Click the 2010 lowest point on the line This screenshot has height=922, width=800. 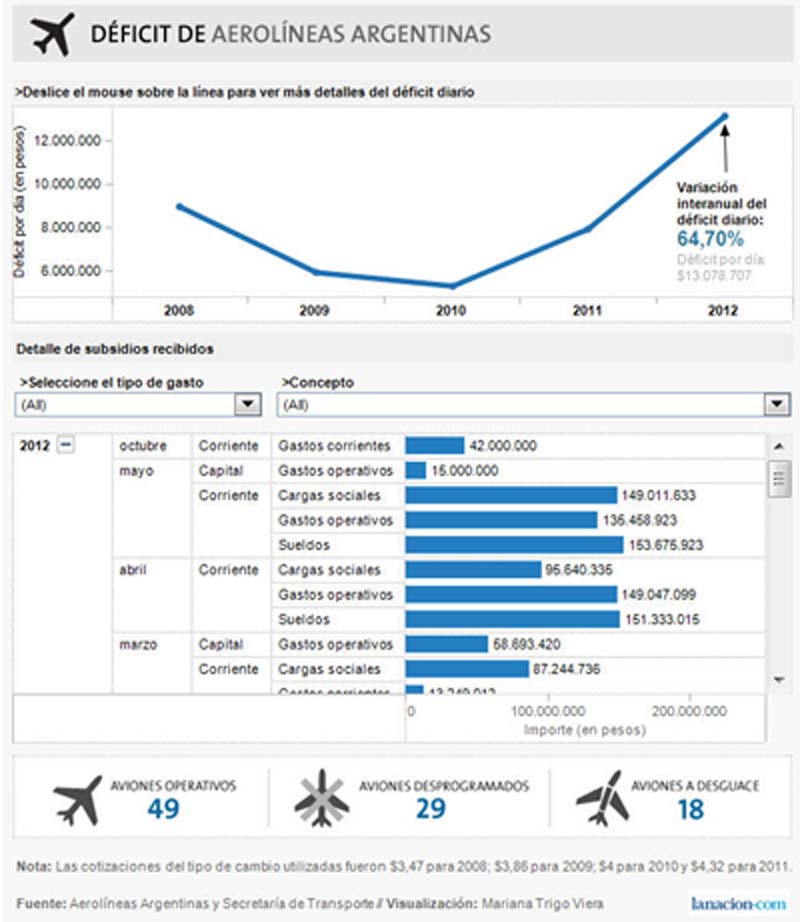point(453,286)
